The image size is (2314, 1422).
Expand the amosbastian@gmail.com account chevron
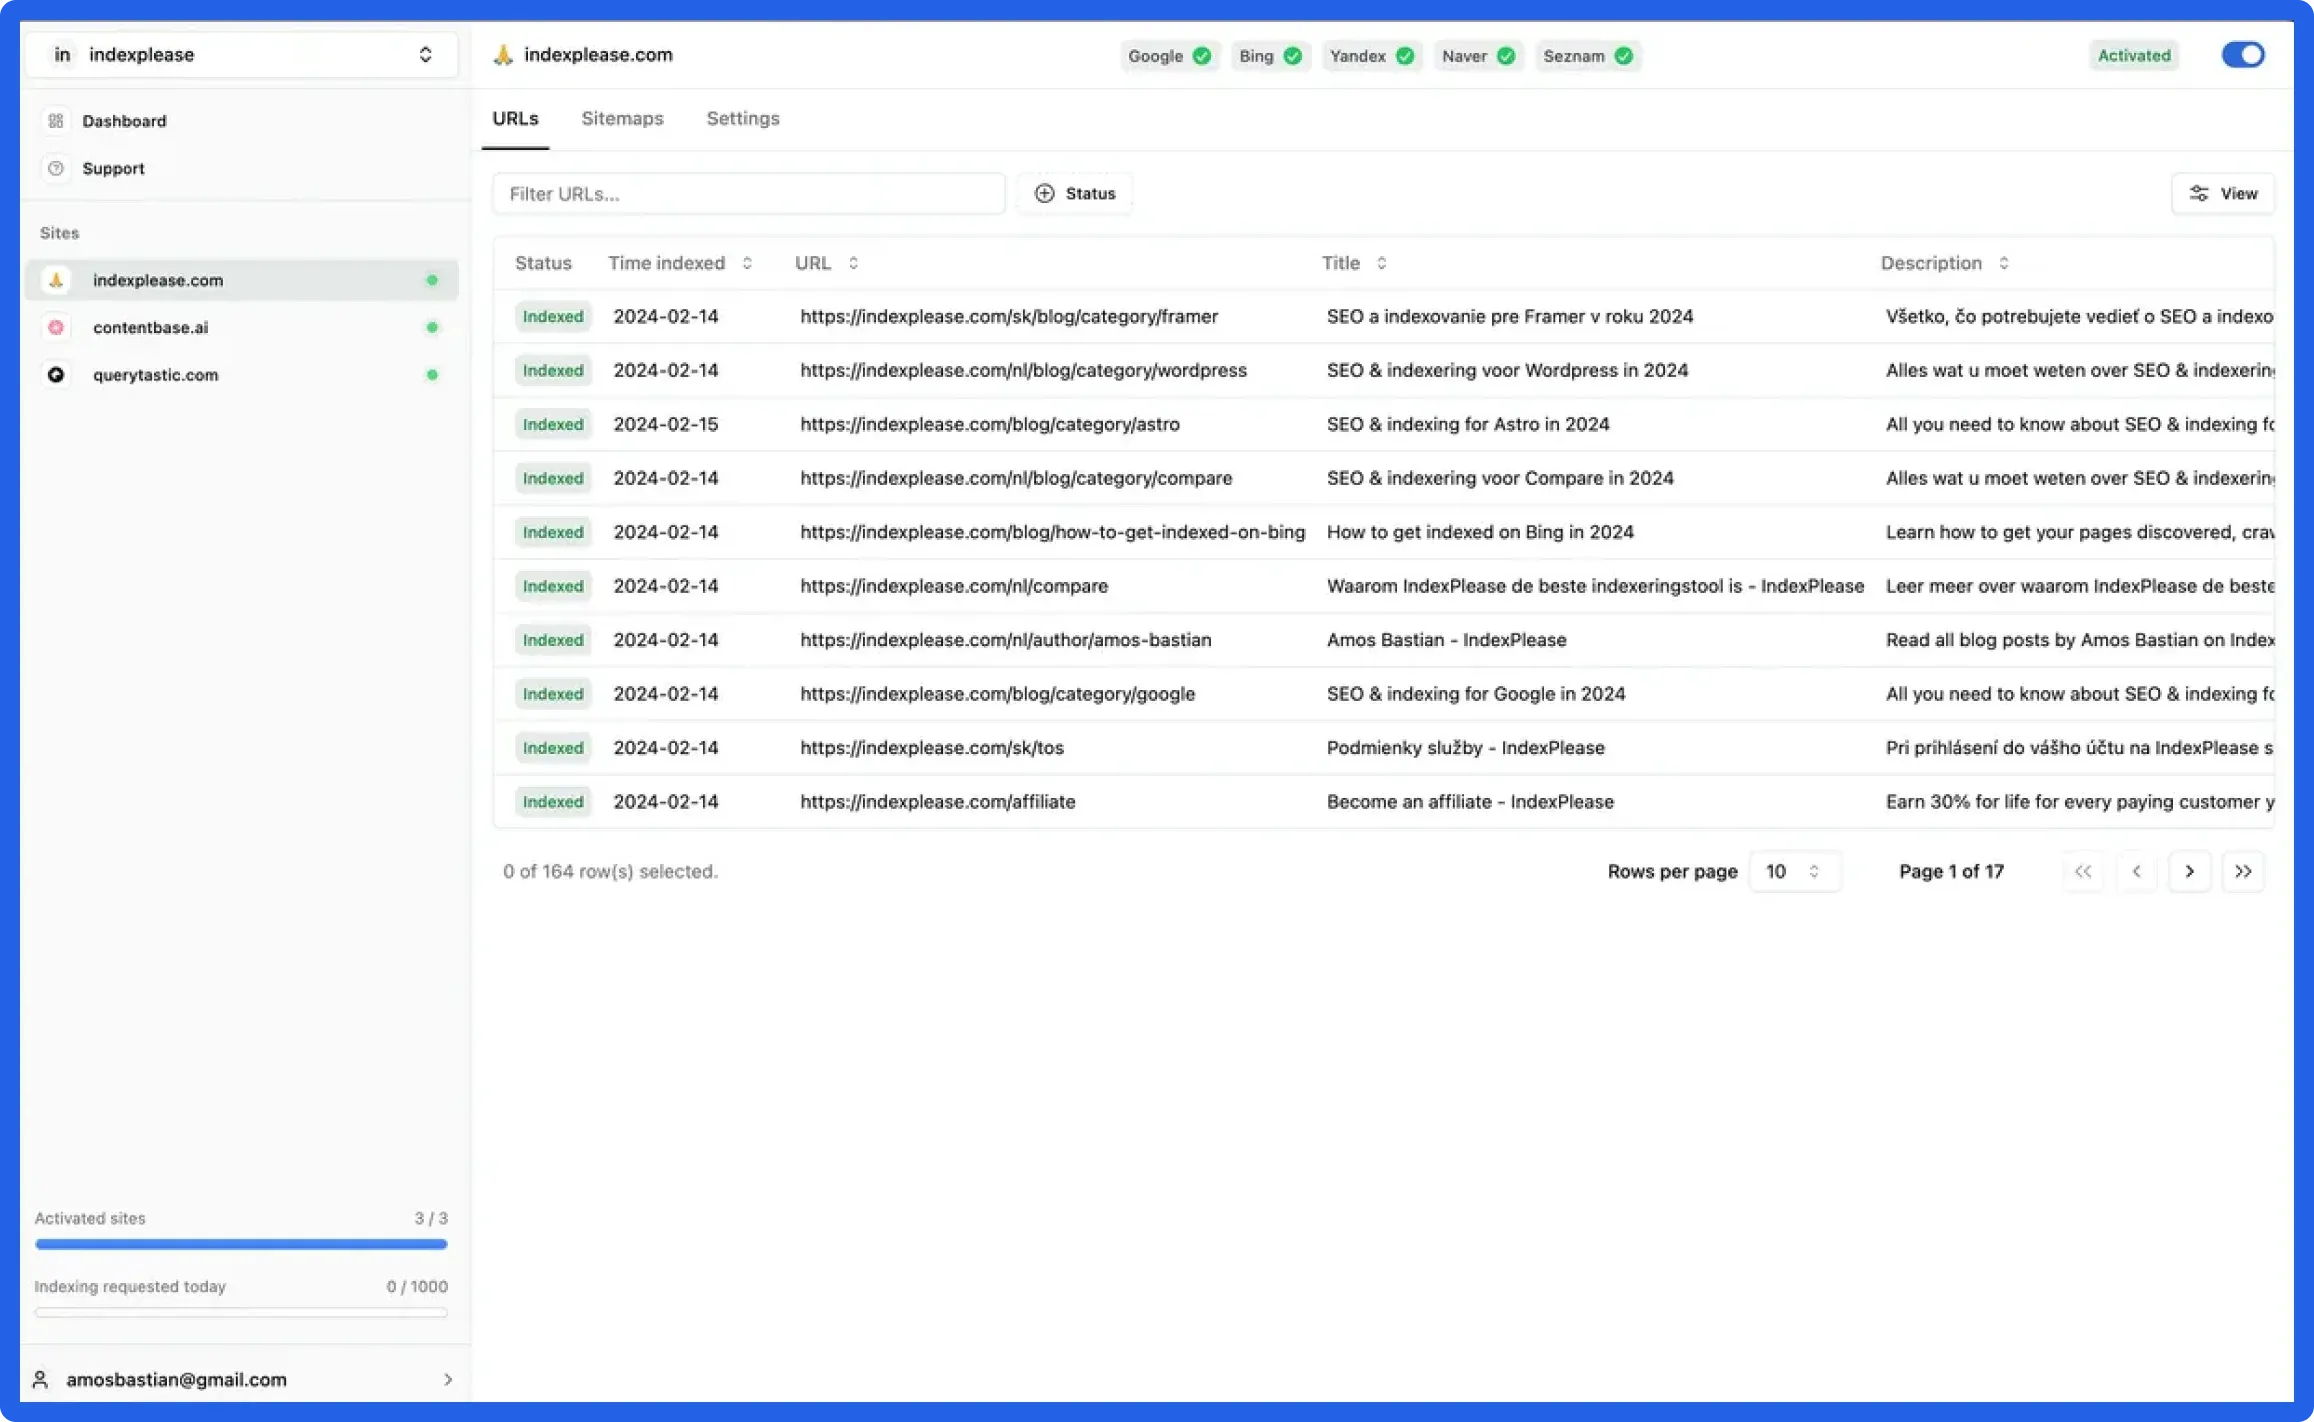(x=447, y=1379)
